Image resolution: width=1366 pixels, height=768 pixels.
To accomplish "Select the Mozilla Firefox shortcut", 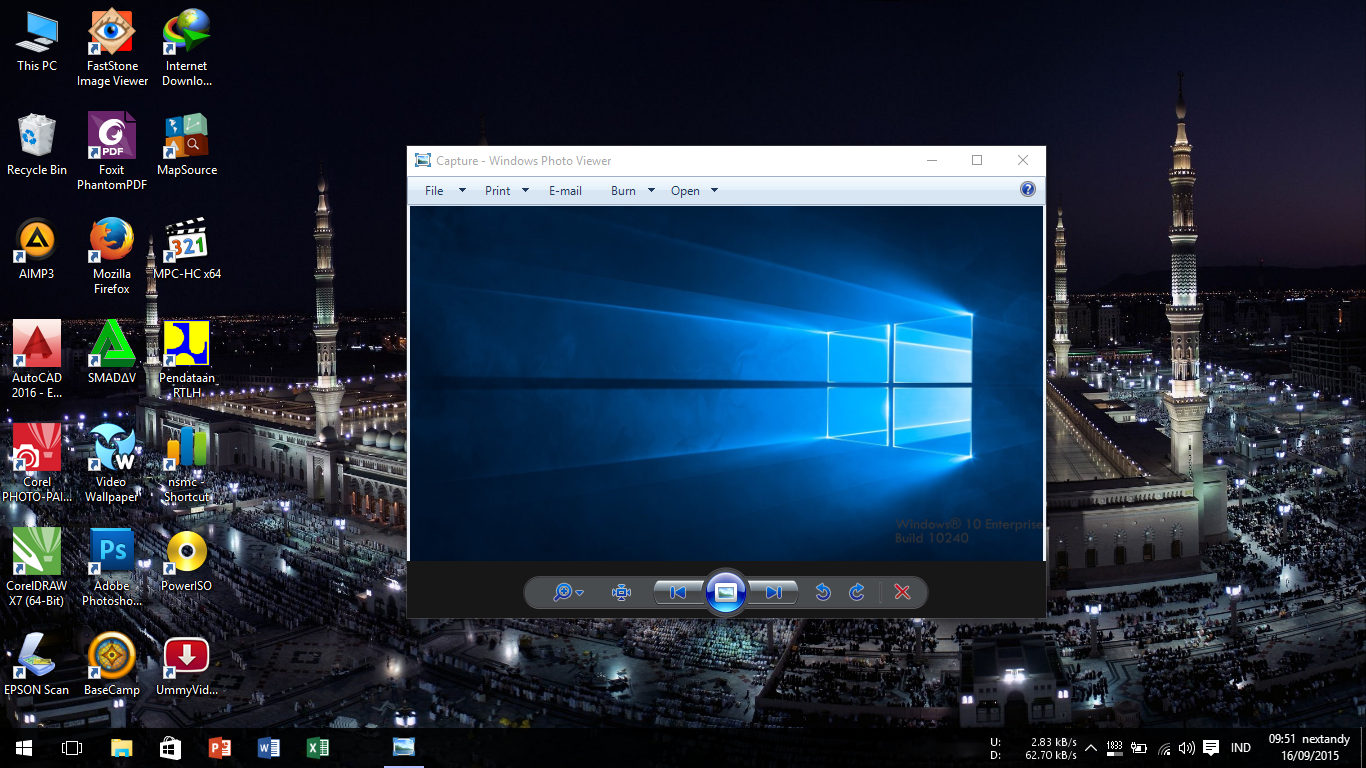I will [112, 256].
